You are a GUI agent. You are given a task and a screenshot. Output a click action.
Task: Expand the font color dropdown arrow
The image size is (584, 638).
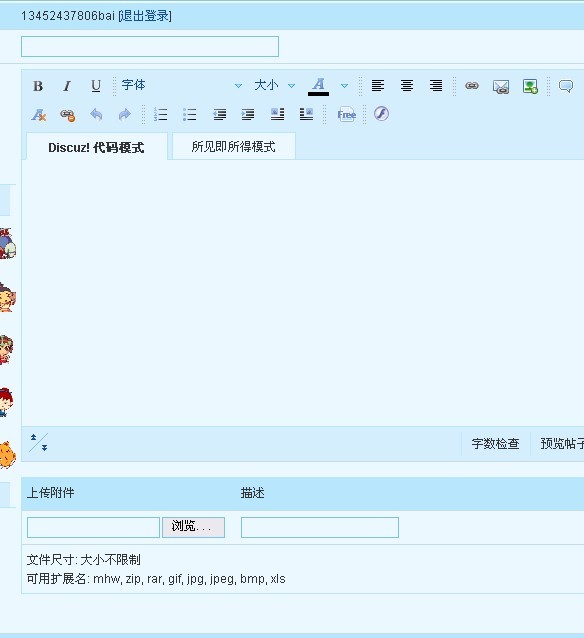point(344,86)
